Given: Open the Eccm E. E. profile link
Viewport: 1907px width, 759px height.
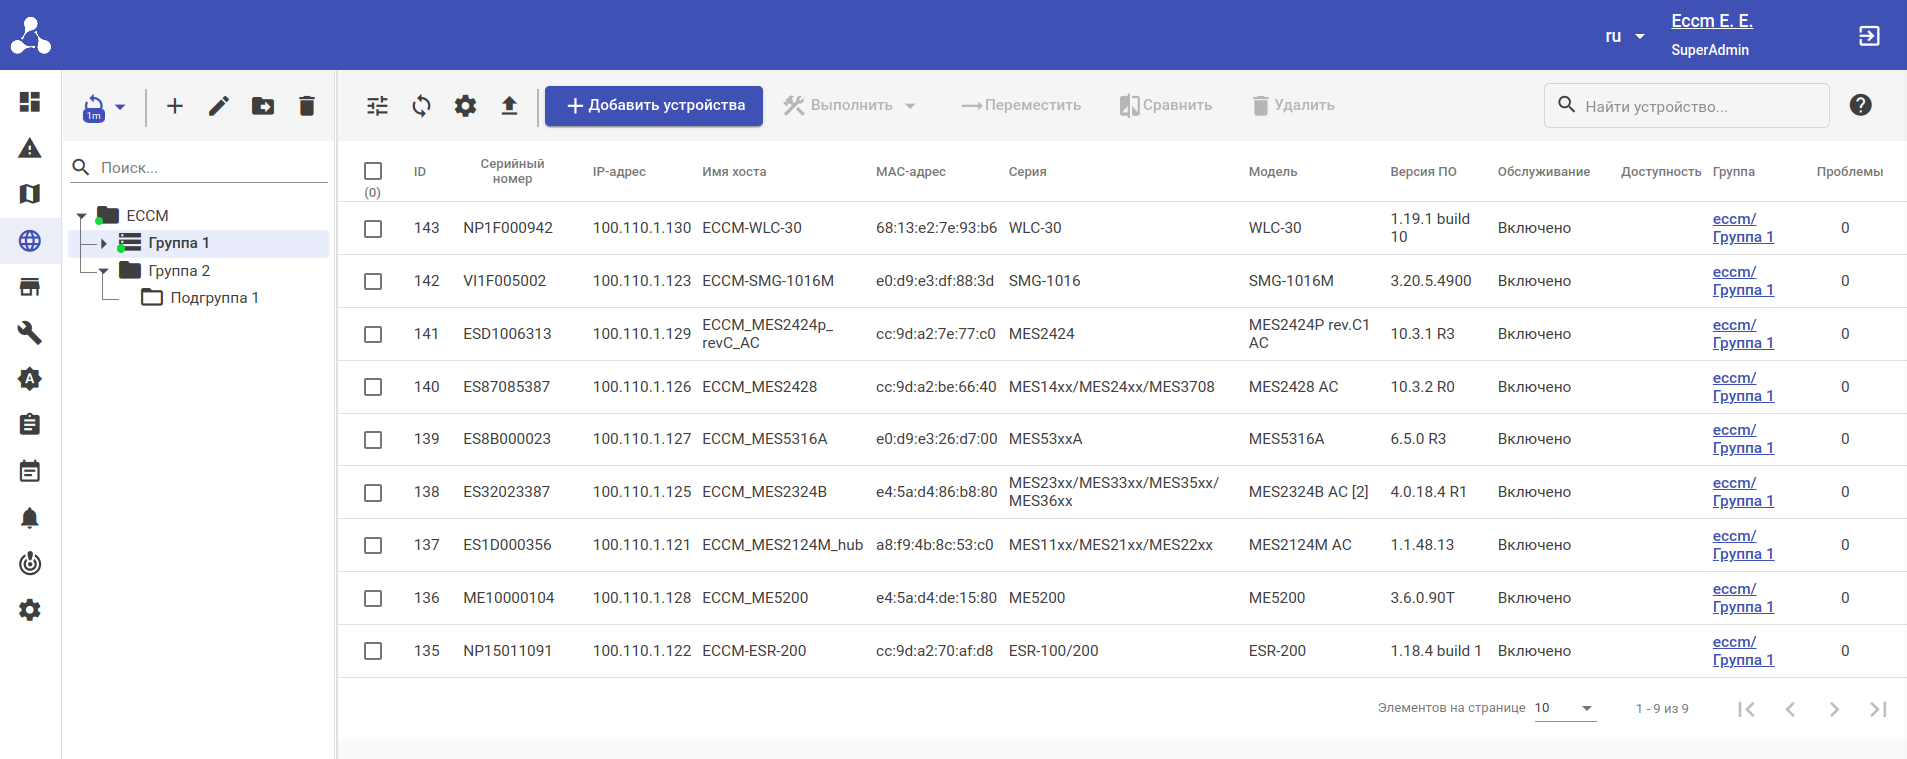Looking at the screenshot, I should click(x=1711, y=21).
